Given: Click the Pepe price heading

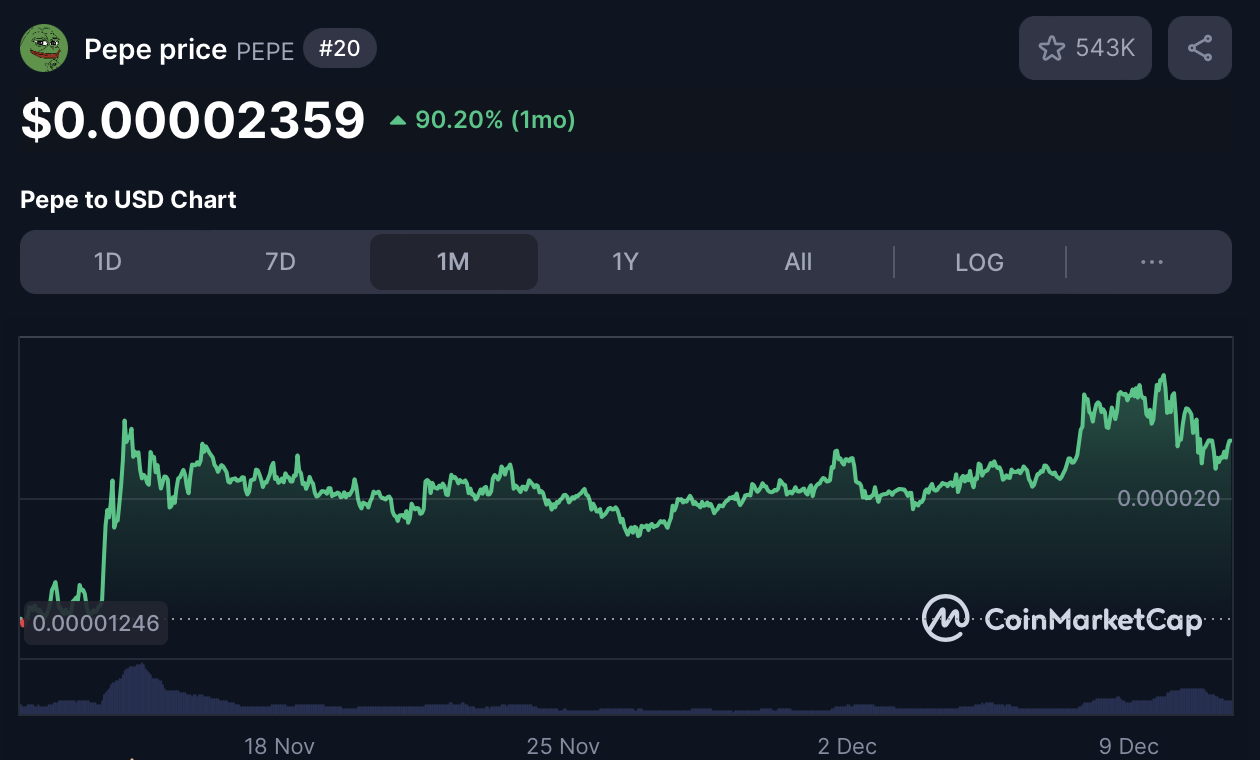Looking at the screenshot, I should click(x=155, y=49).
